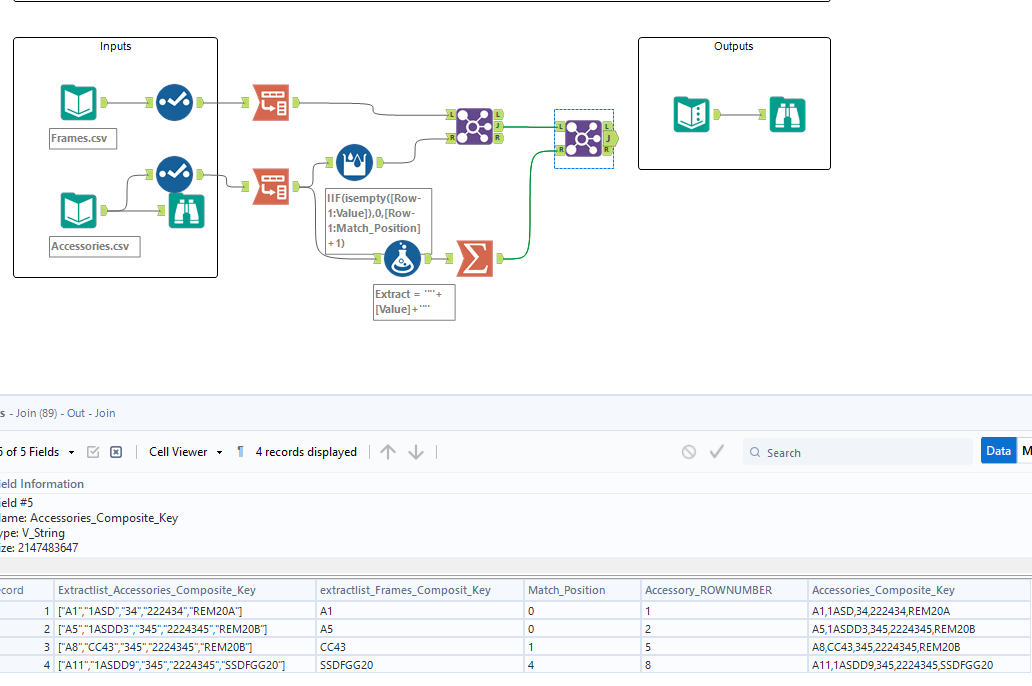Image resolution: width=1032 pixels, height=686 pixels.
Task: Click the apply checkmark in the results toolbar
Action: tap(716, 452)
